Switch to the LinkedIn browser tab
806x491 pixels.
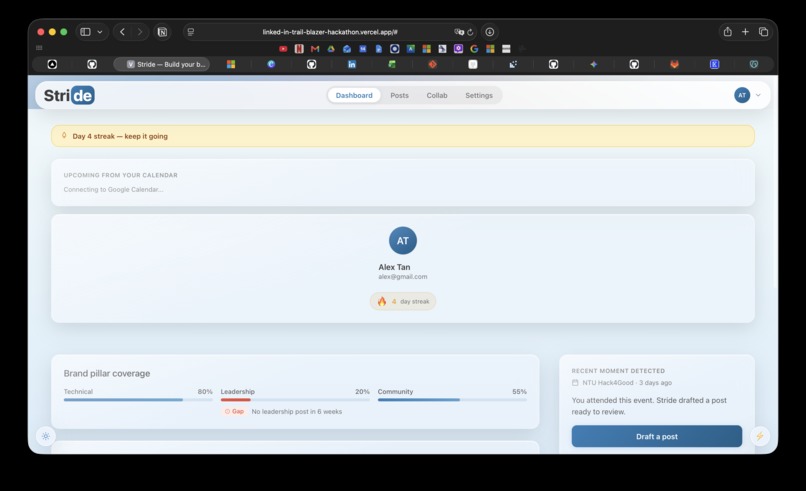[x=352, y=64]
